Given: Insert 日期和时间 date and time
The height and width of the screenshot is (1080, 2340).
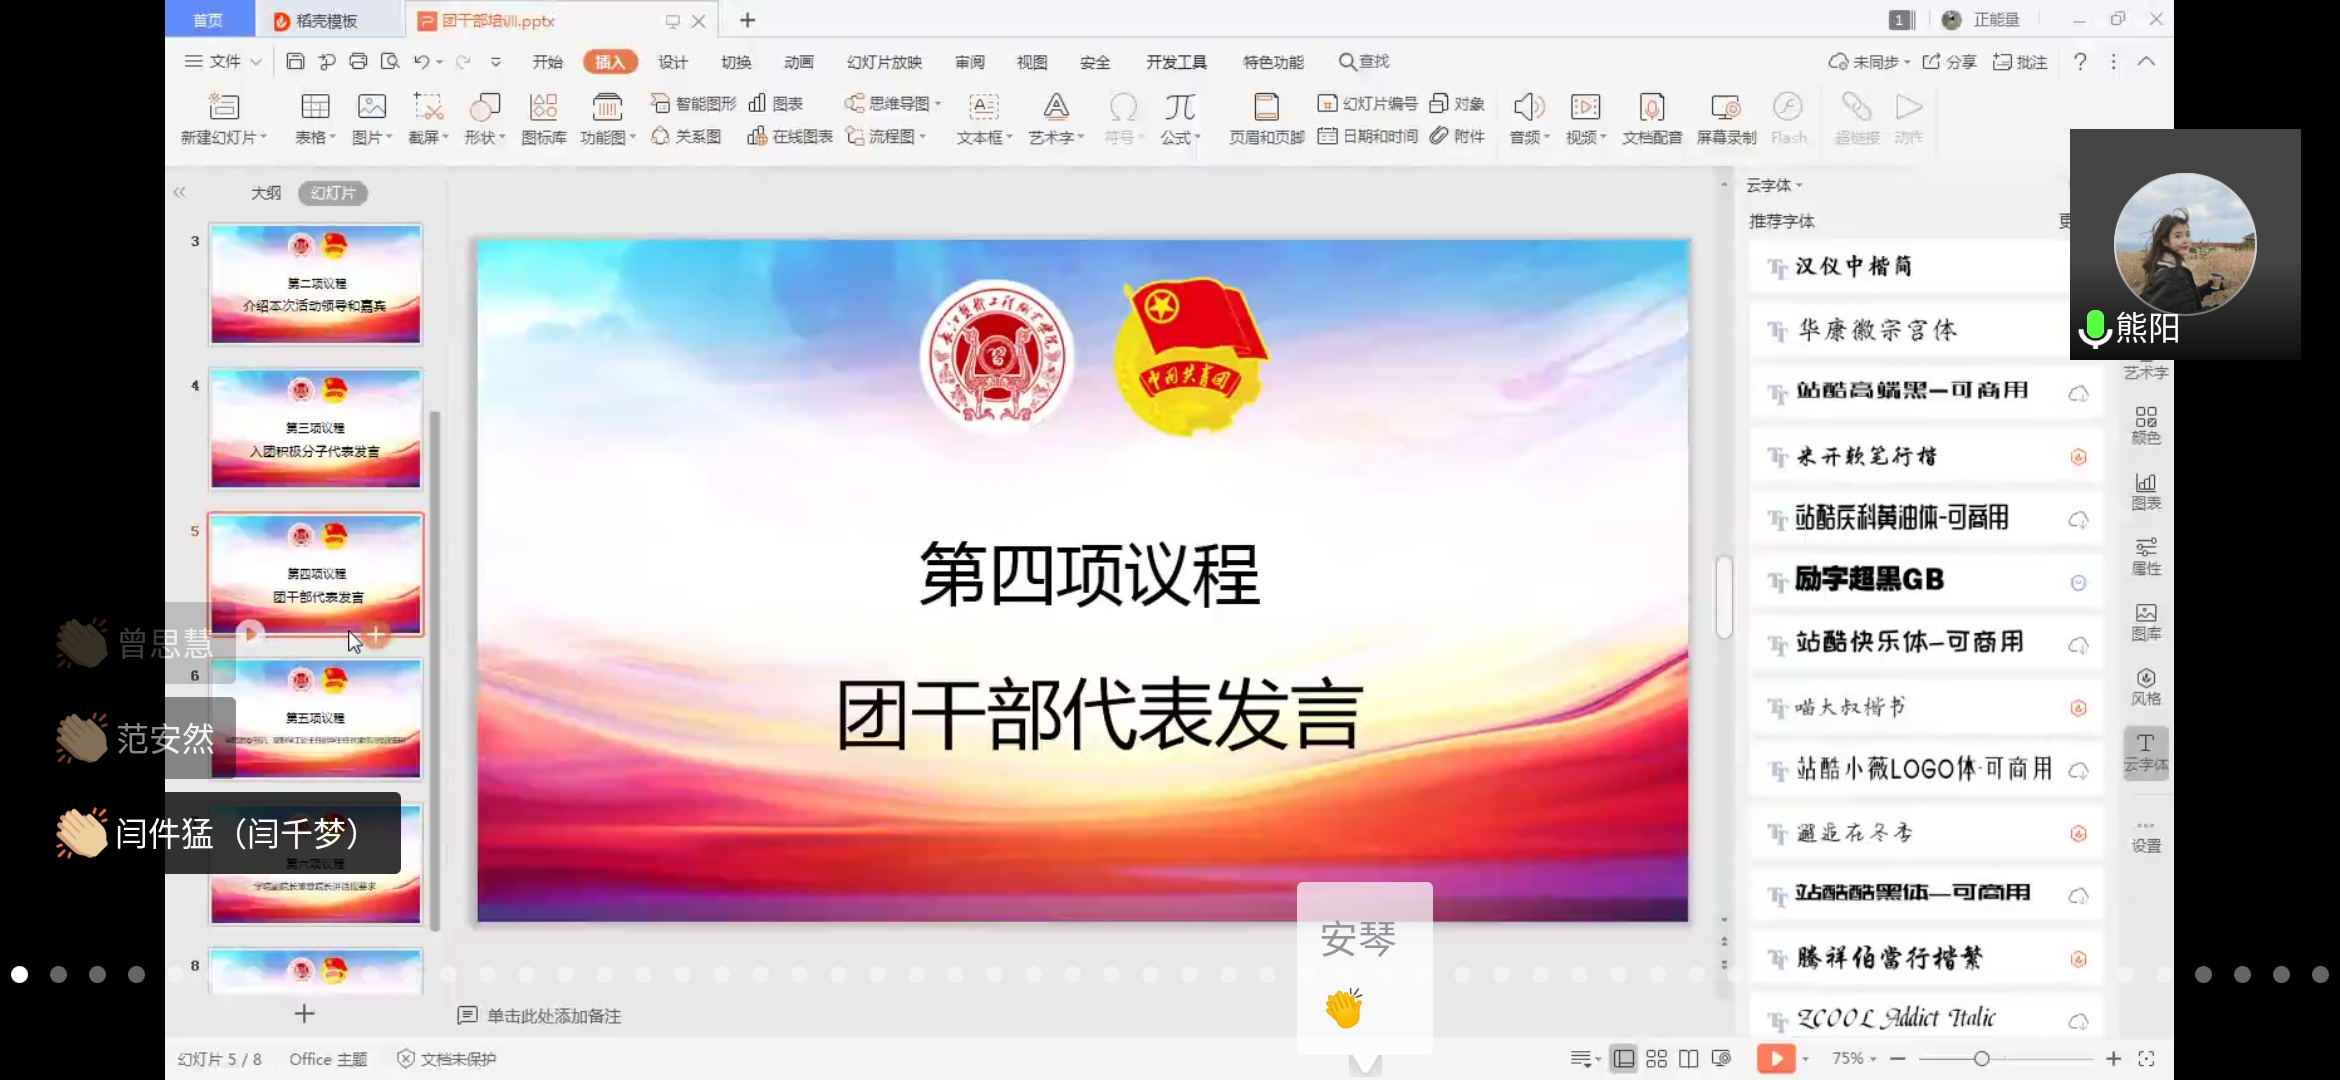Looking at the screenshot, I should (x=1367, y=136).
